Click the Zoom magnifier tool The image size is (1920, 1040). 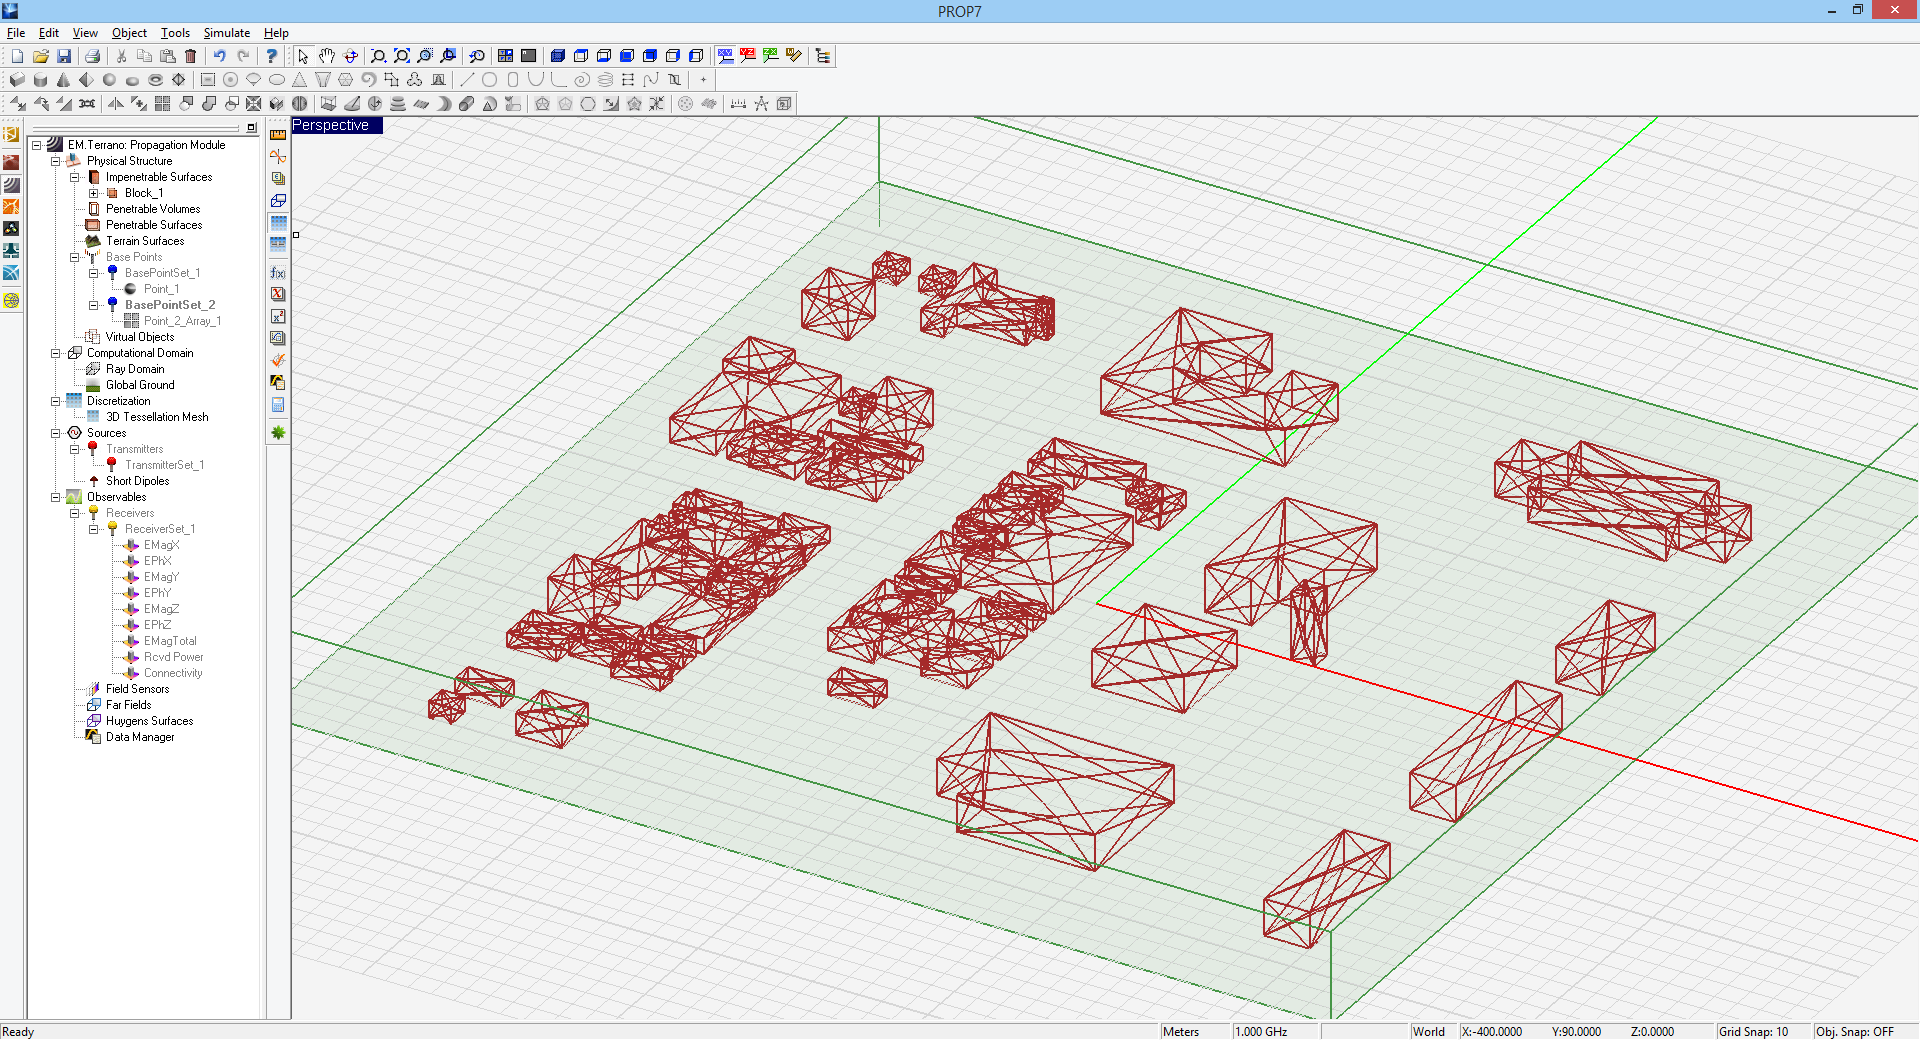(x=378, y=56)
